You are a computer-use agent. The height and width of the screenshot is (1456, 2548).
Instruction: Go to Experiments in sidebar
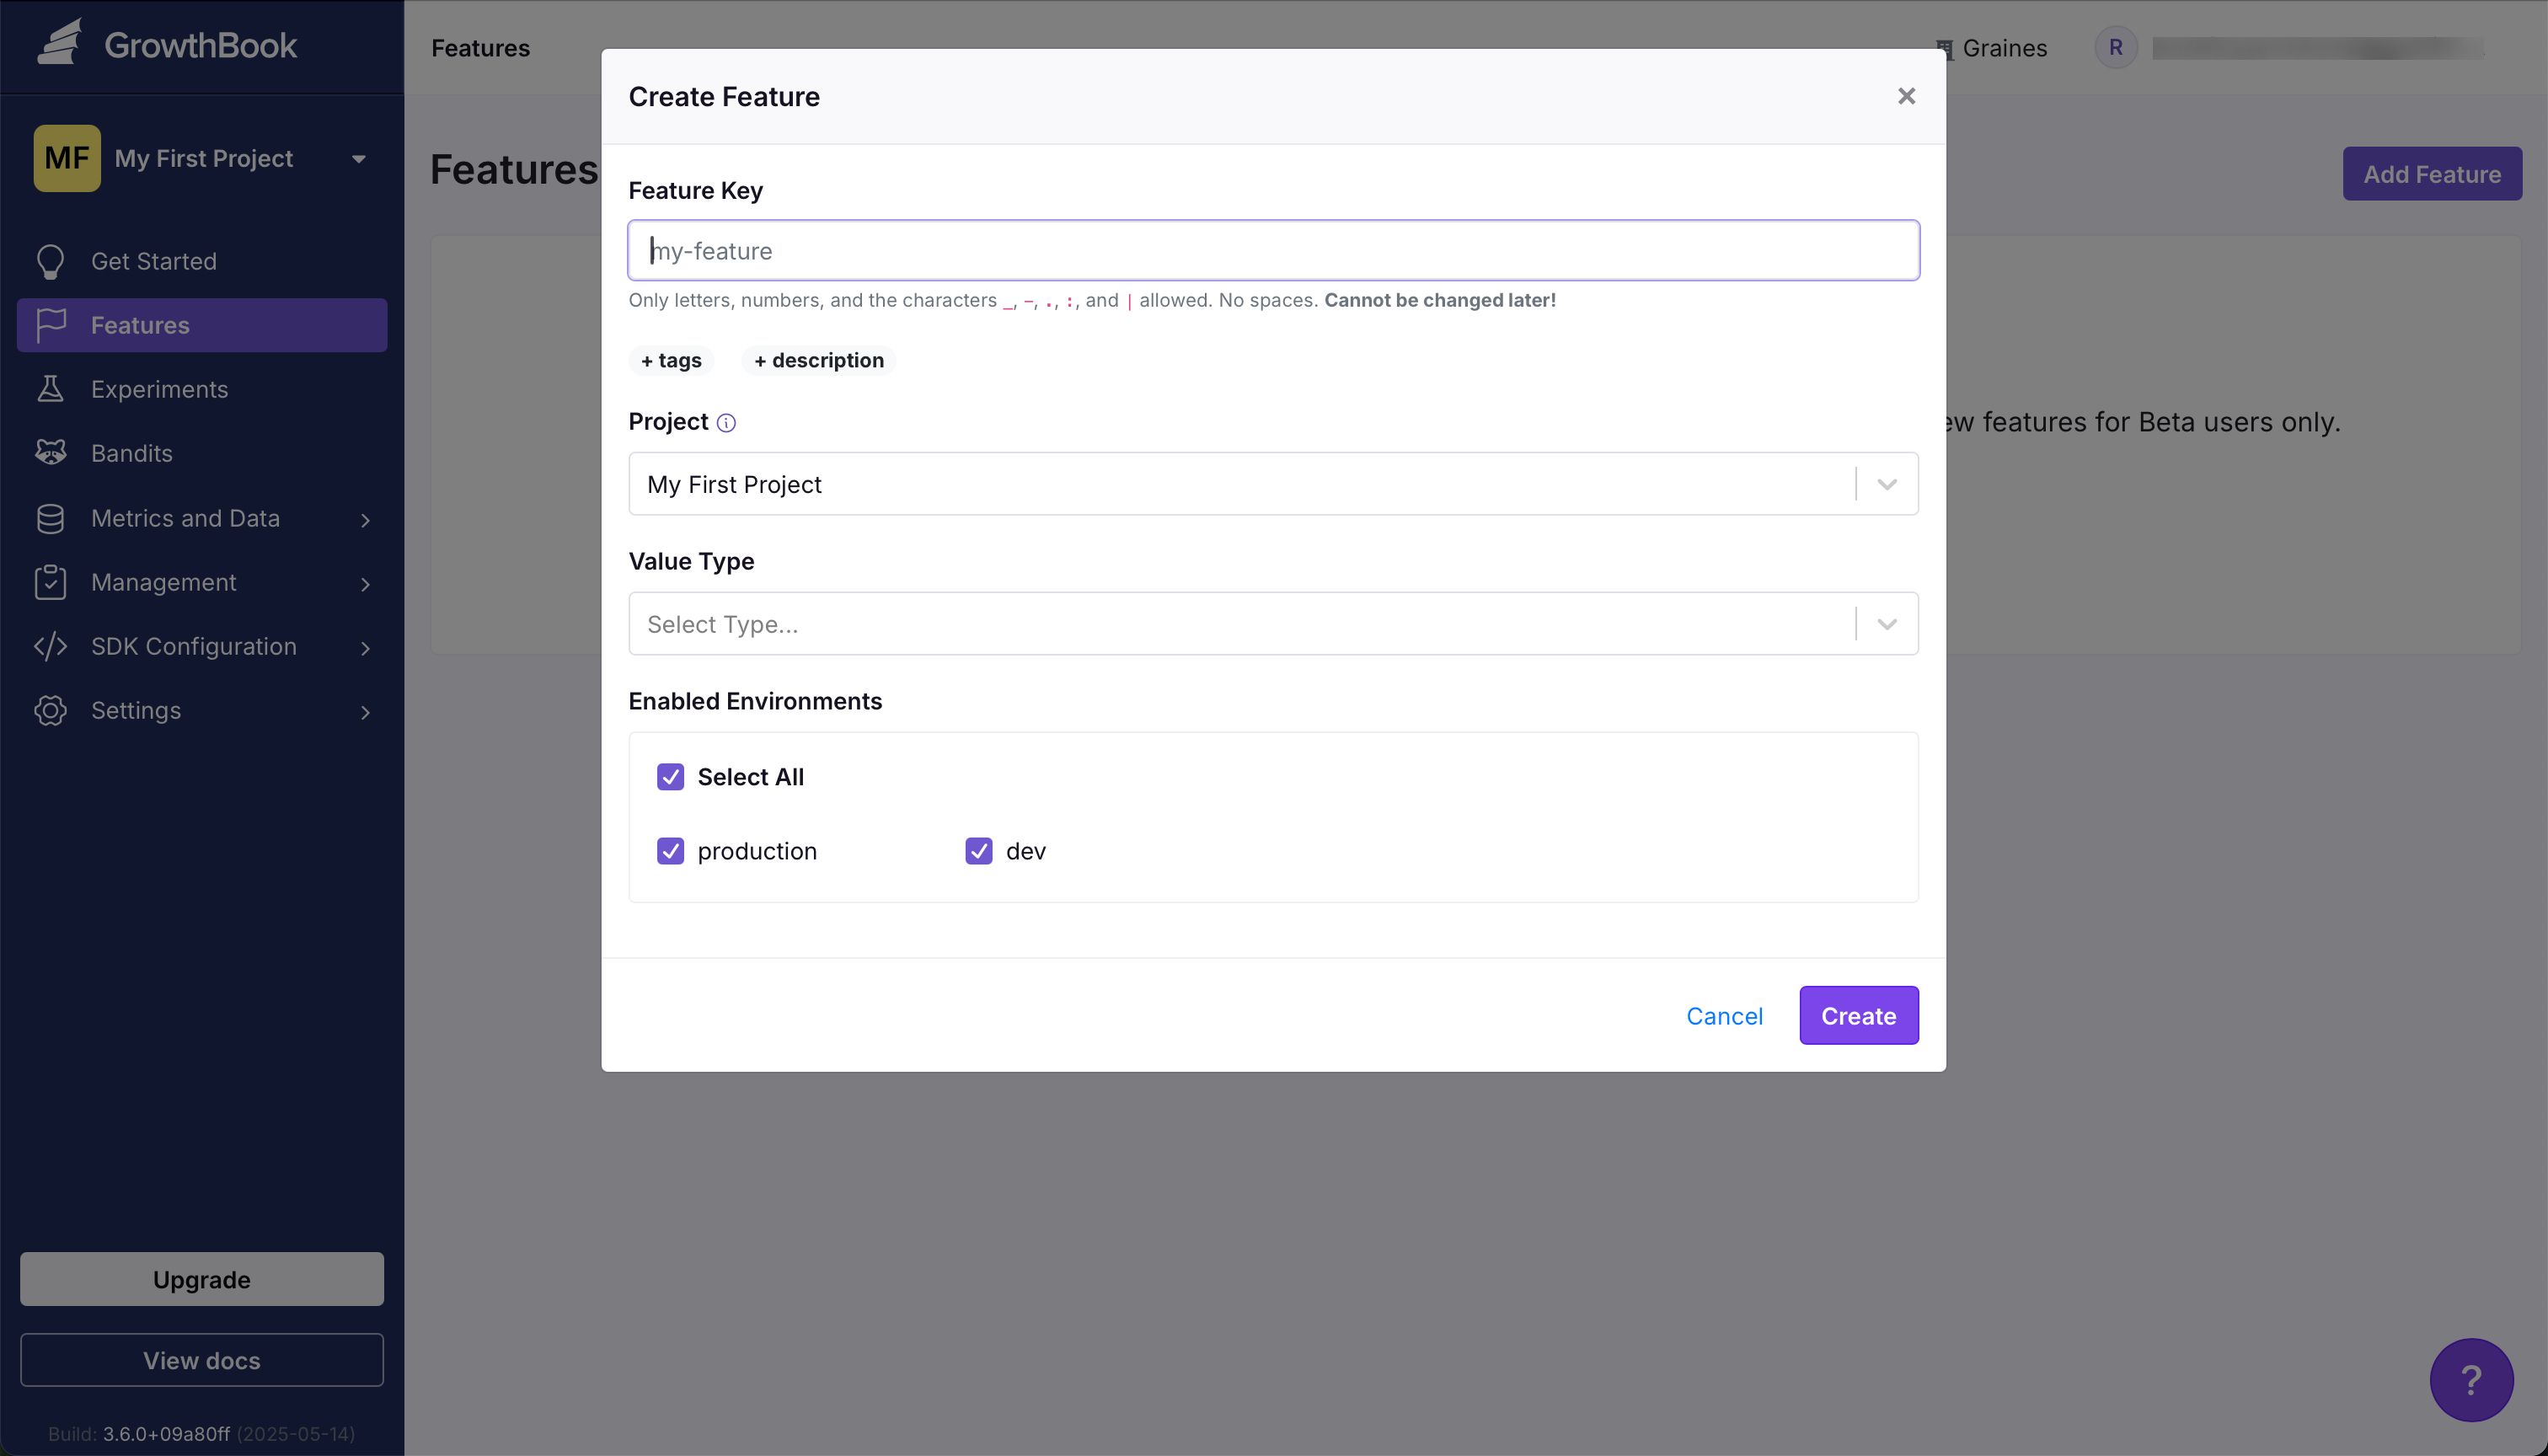pos(202,389)
